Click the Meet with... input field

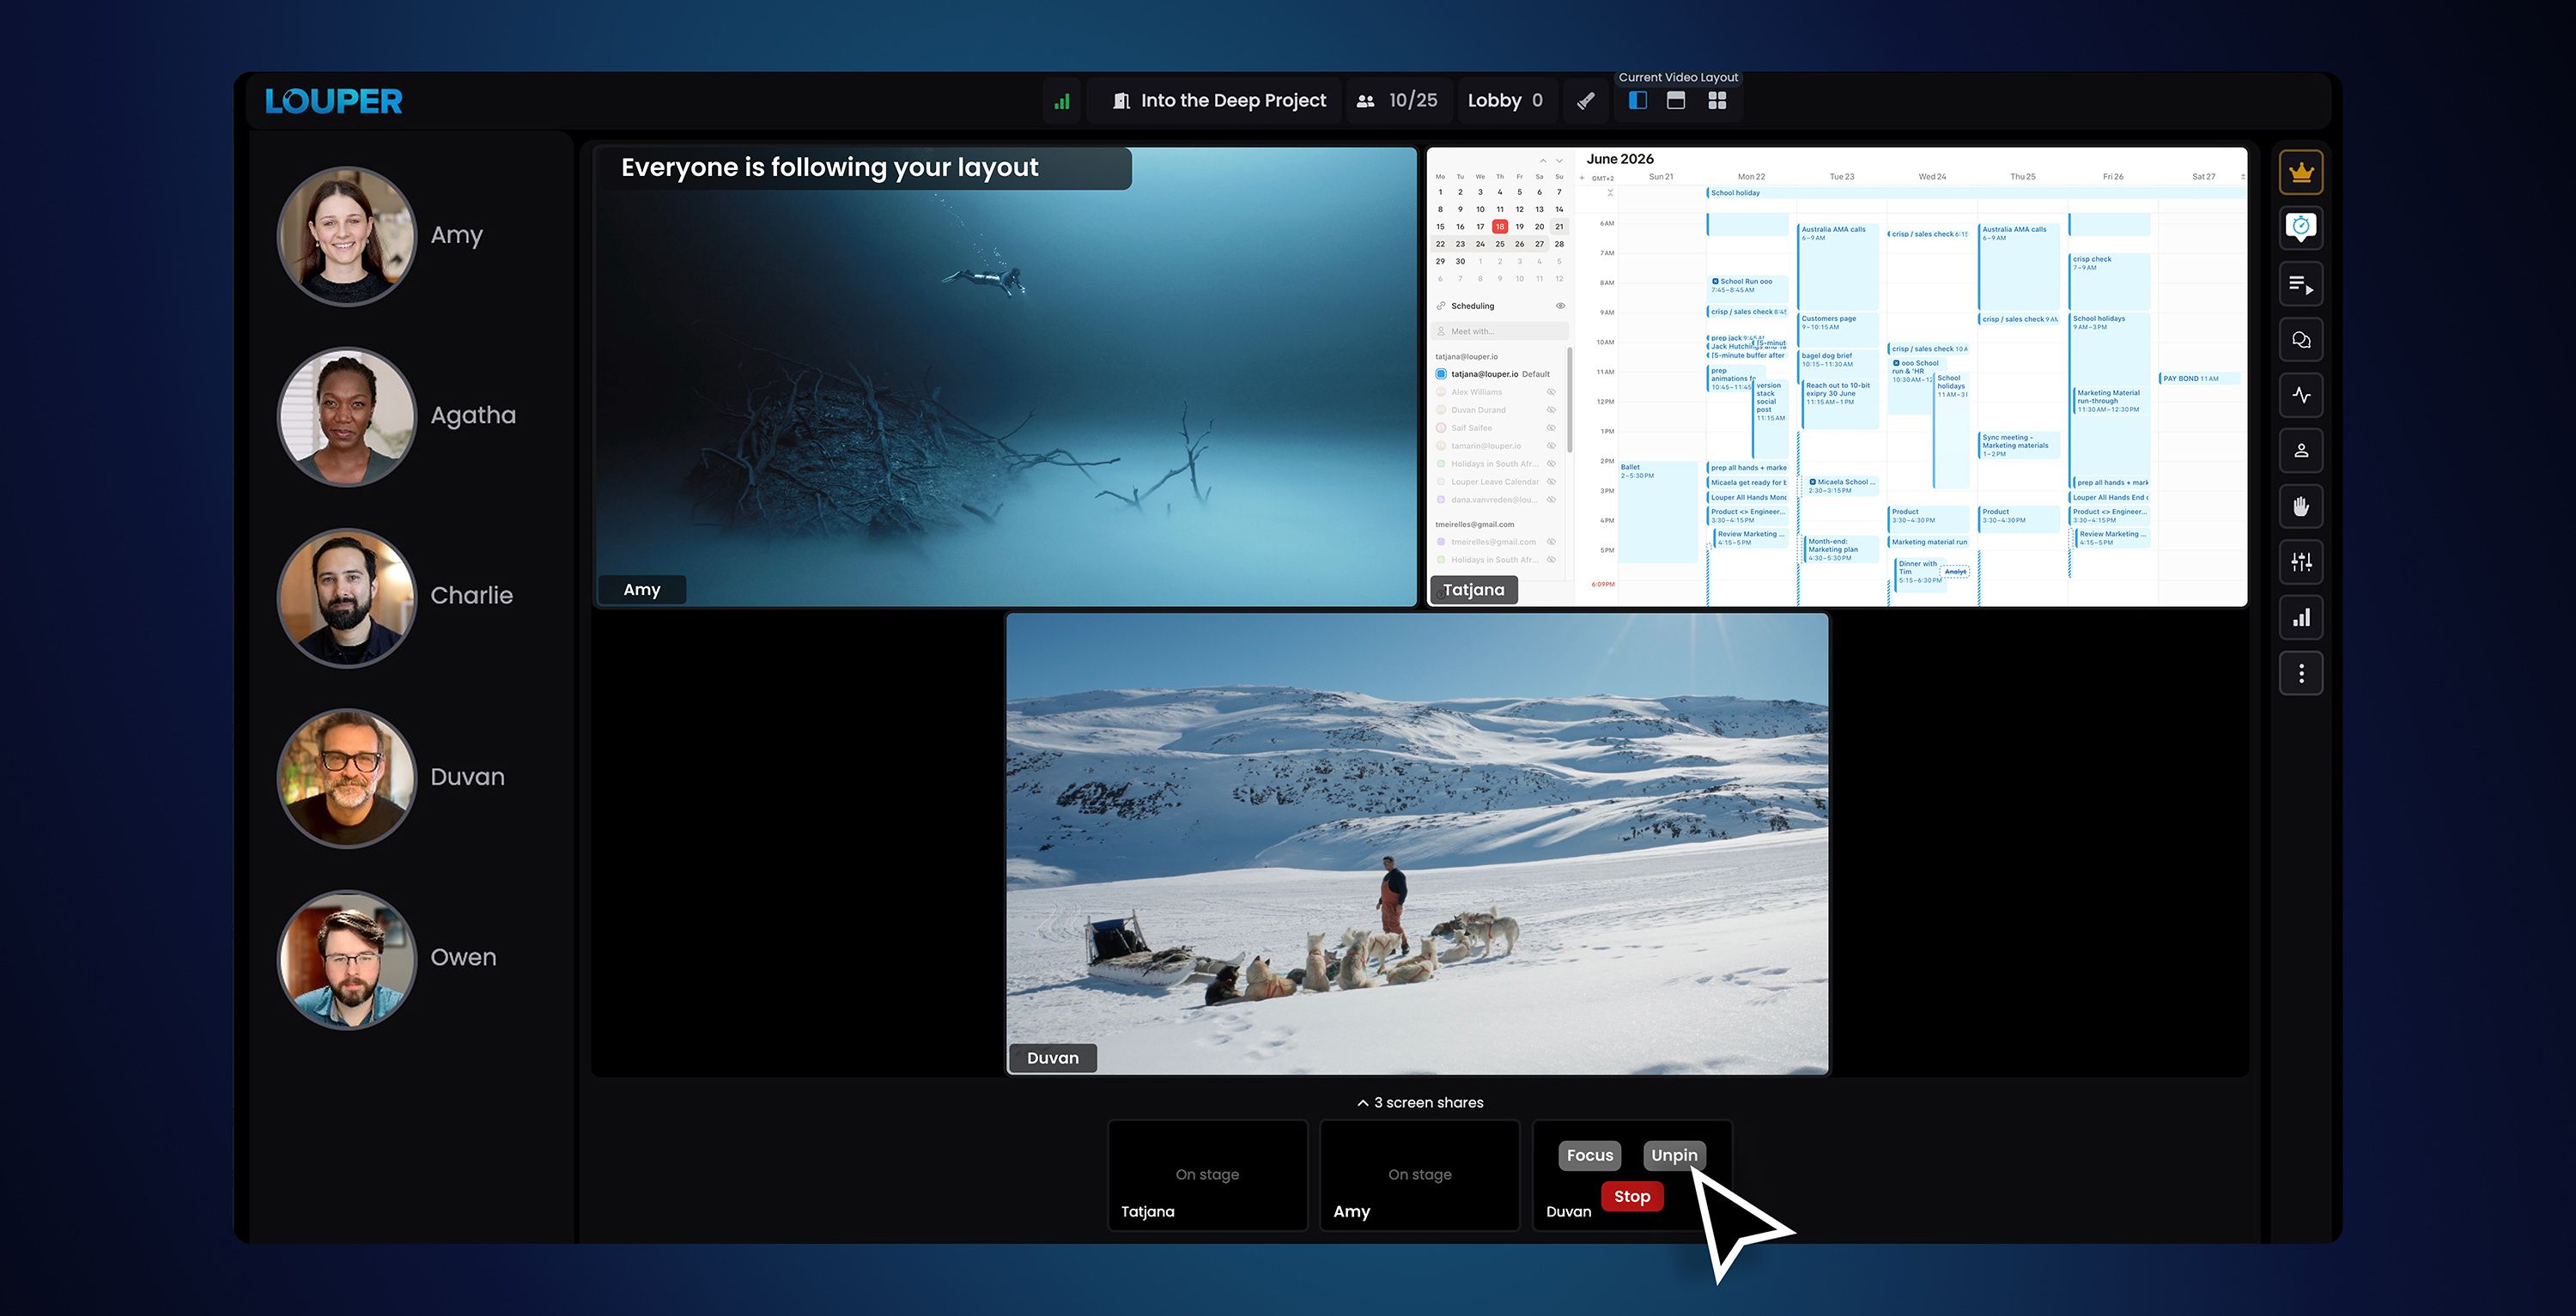(x=1499, y=331)
